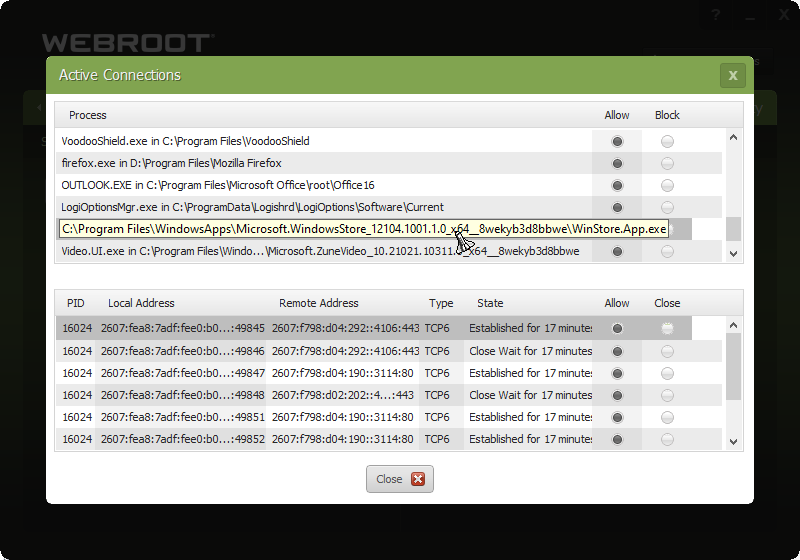800x560 pixels.
Task: Allow connection on local port 49845
Action: point(617,328)
